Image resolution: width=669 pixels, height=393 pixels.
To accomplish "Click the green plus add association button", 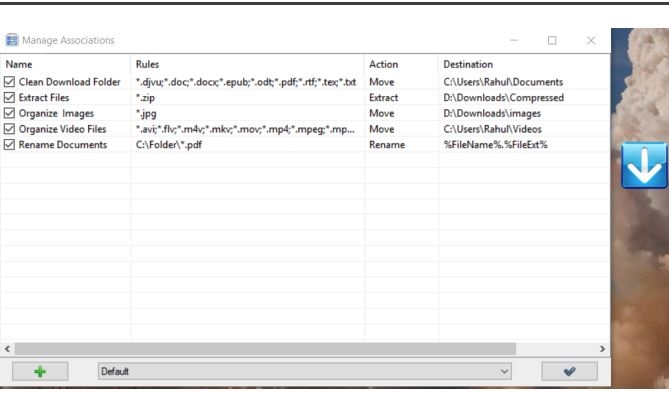I will pyautogui.click(x=40, y=371).
